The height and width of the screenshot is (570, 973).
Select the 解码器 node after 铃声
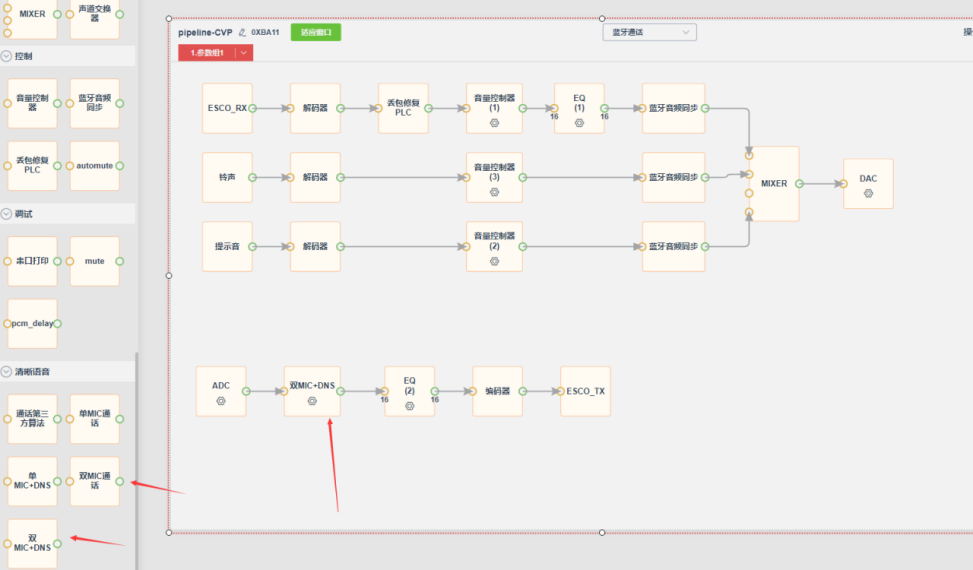click(x=315, y=177)
